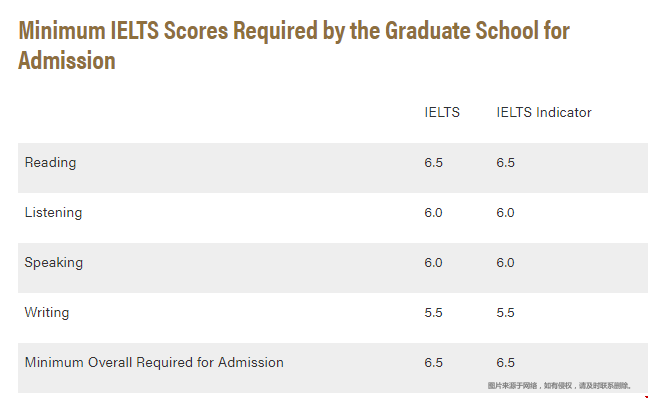The width and height of the screenshot is (648, 398).
Task: Click the Writing IELTS score 5.5
Action: pyautogui.click(x=433, y=313)
